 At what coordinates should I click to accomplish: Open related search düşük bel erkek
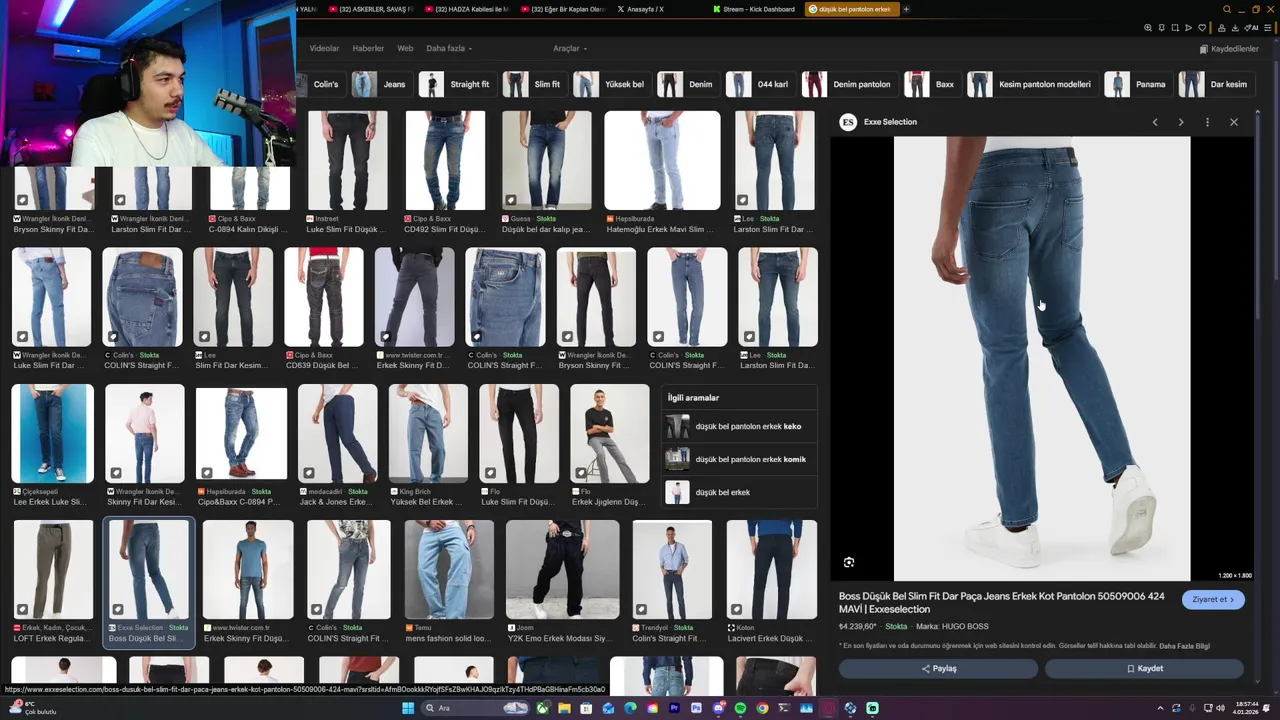click(739, 493)
